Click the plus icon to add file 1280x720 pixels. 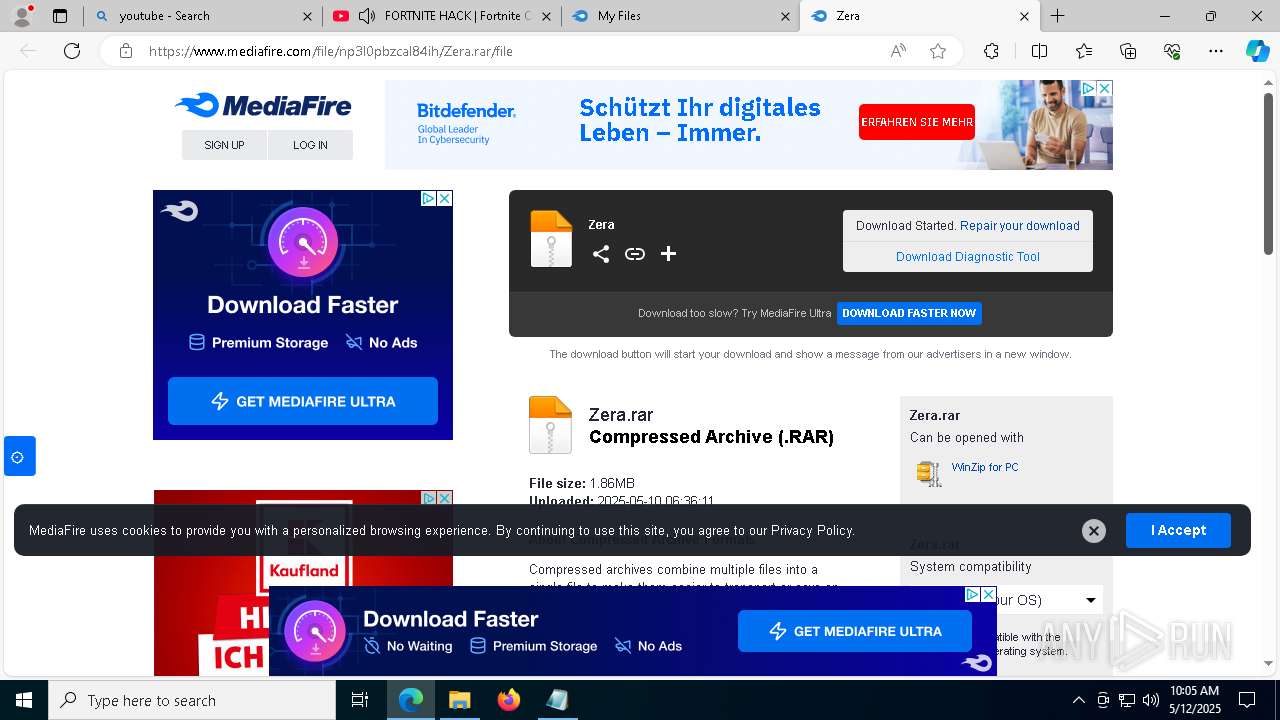(x=669, y=254)
